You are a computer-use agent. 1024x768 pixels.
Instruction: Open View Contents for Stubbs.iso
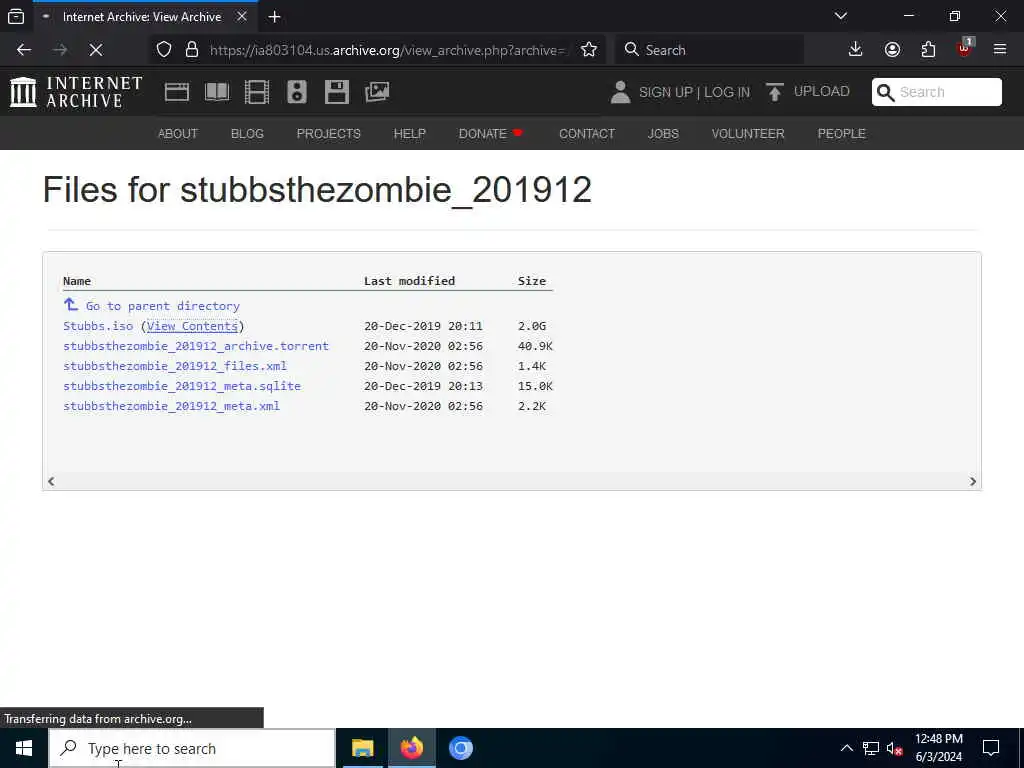(192, 326)
